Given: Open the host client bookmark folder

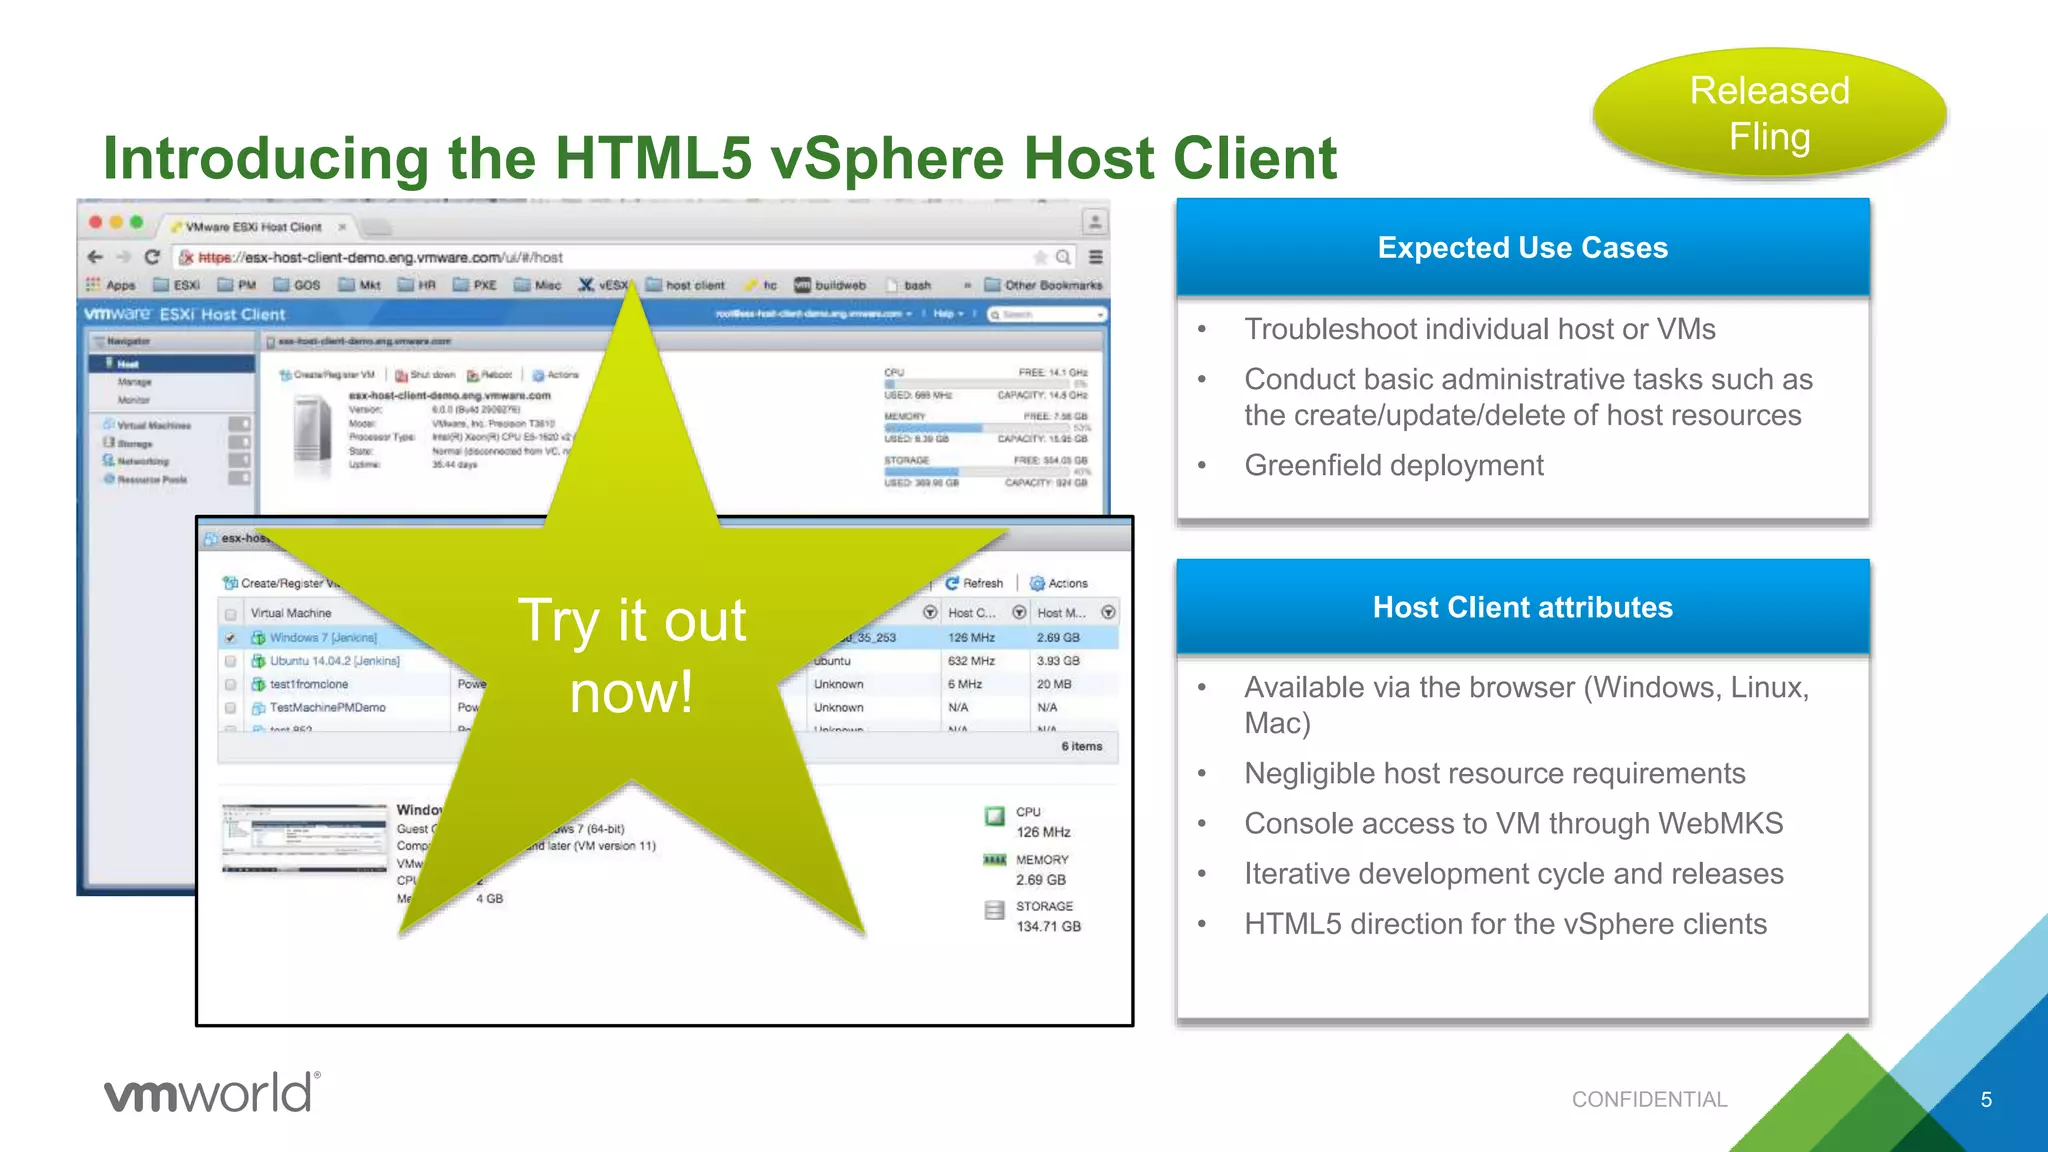Looking at the screenshot, I should click(685, 285).
